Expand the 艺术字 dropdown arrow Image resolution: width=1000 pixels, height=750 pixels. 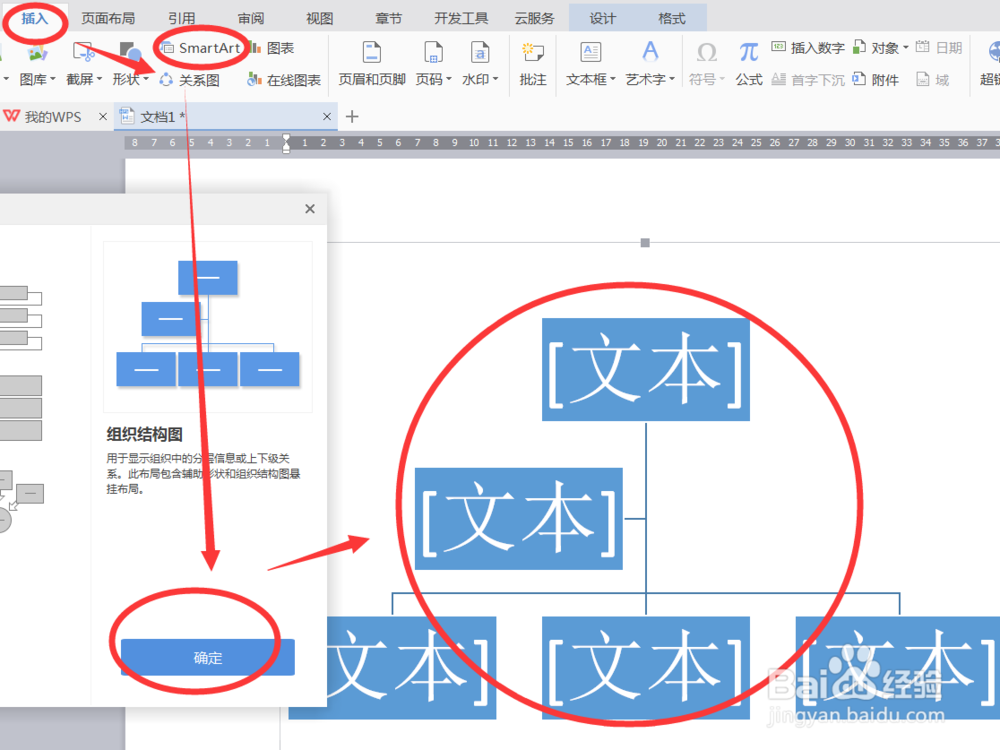672,79
